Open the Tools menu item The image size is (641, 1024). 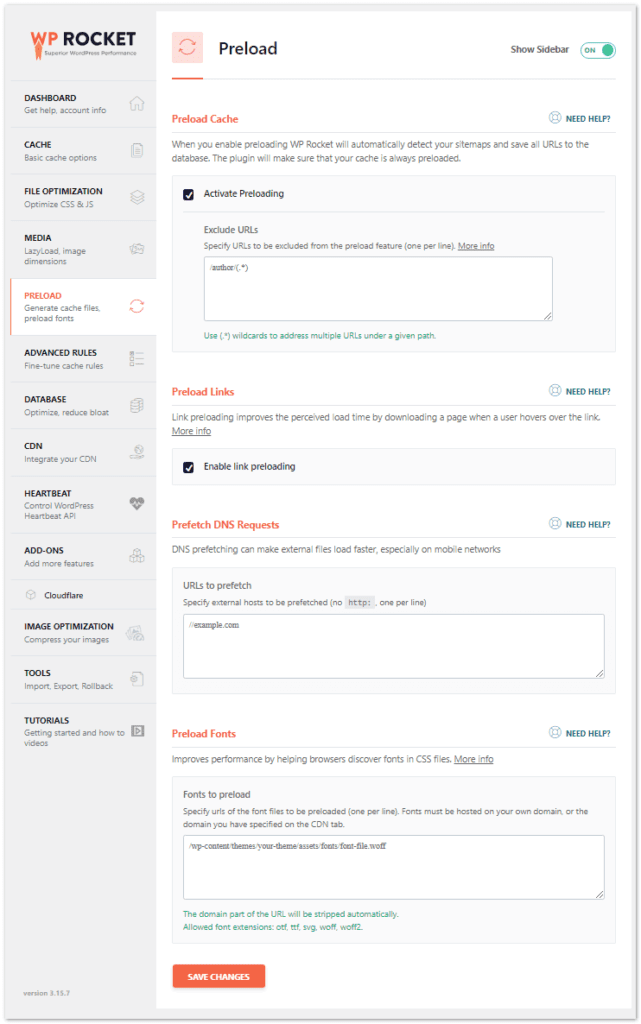tap(84, 679)
